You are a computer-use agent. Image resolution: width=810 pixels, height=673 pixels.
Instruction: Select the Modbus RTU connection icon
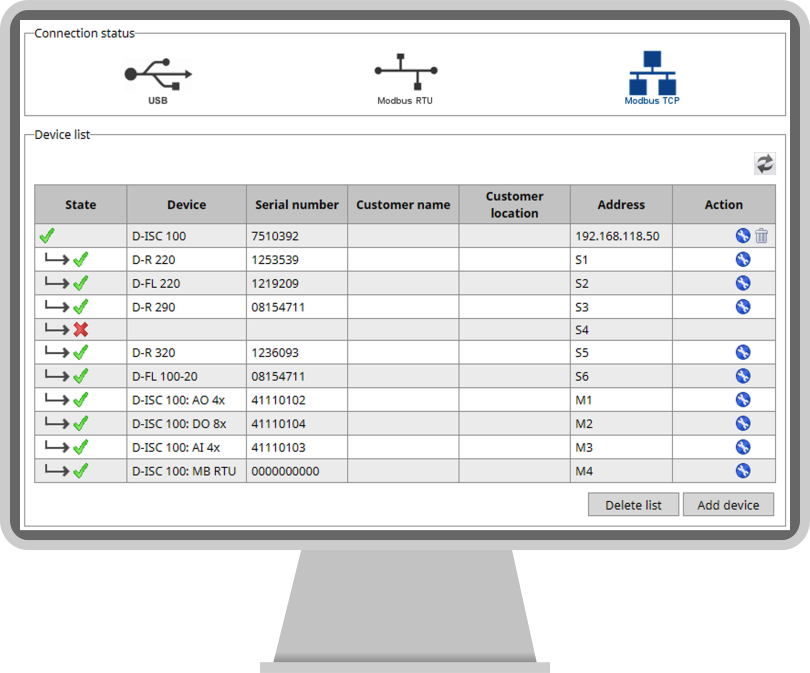pyautogui.click(x=404, y=73)
